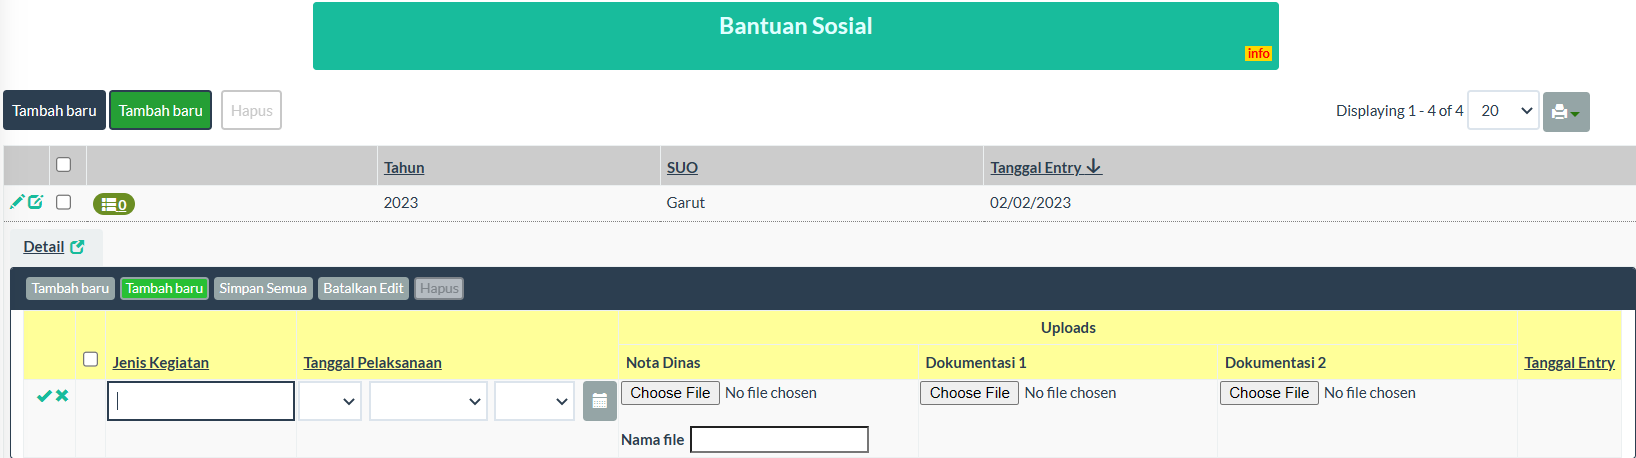The width and height of the screenshot is (1636, 458).
Task: Open the Detail tab
Action: pos(44,247)
